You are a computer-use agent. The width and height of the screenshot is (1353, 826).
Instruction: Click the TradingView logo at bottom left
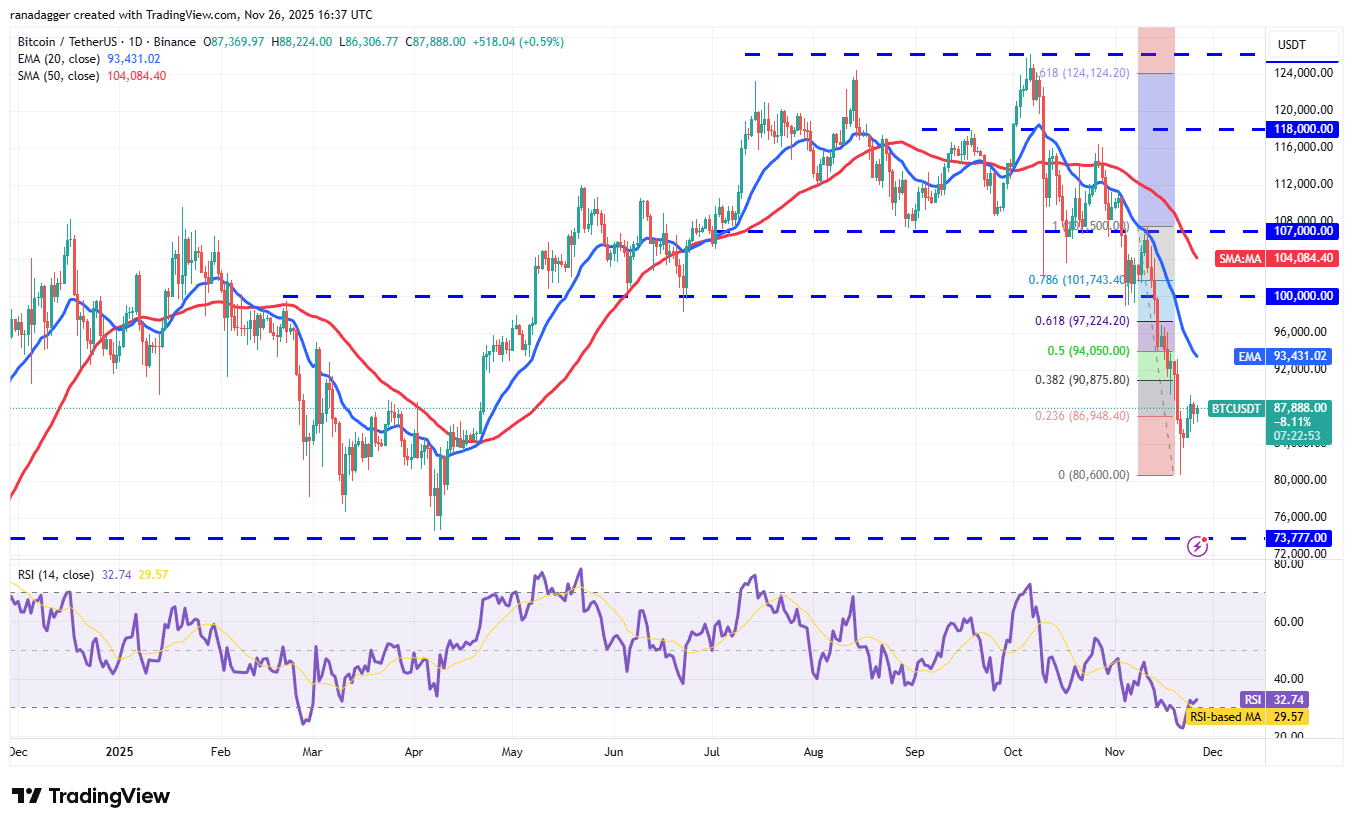click(x=90, y=796)
